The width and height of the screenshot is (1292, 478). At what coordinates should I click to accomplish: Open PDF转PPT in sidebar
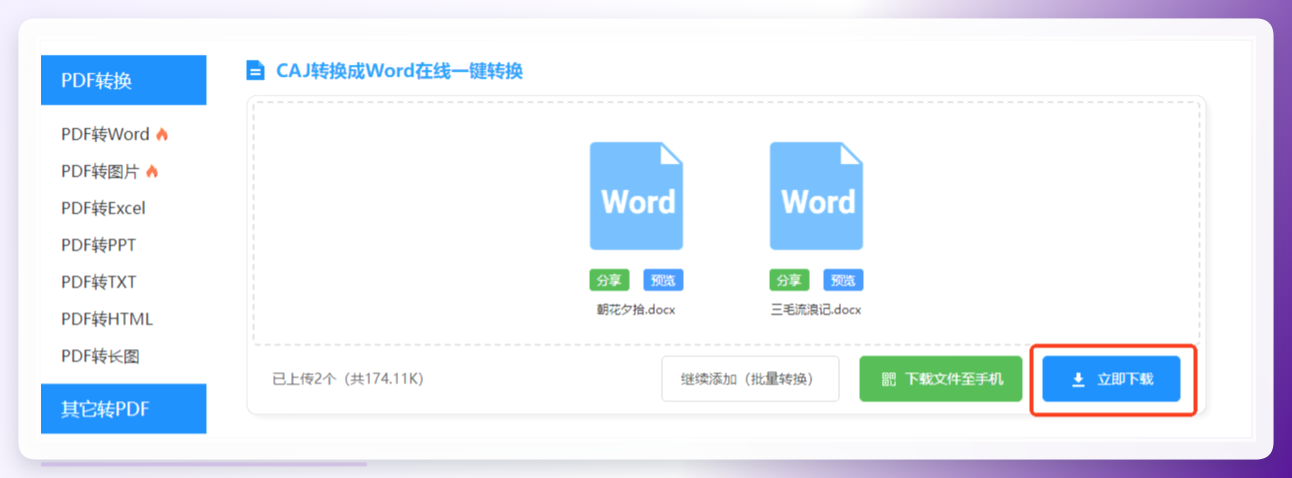(x=98, y=245)
